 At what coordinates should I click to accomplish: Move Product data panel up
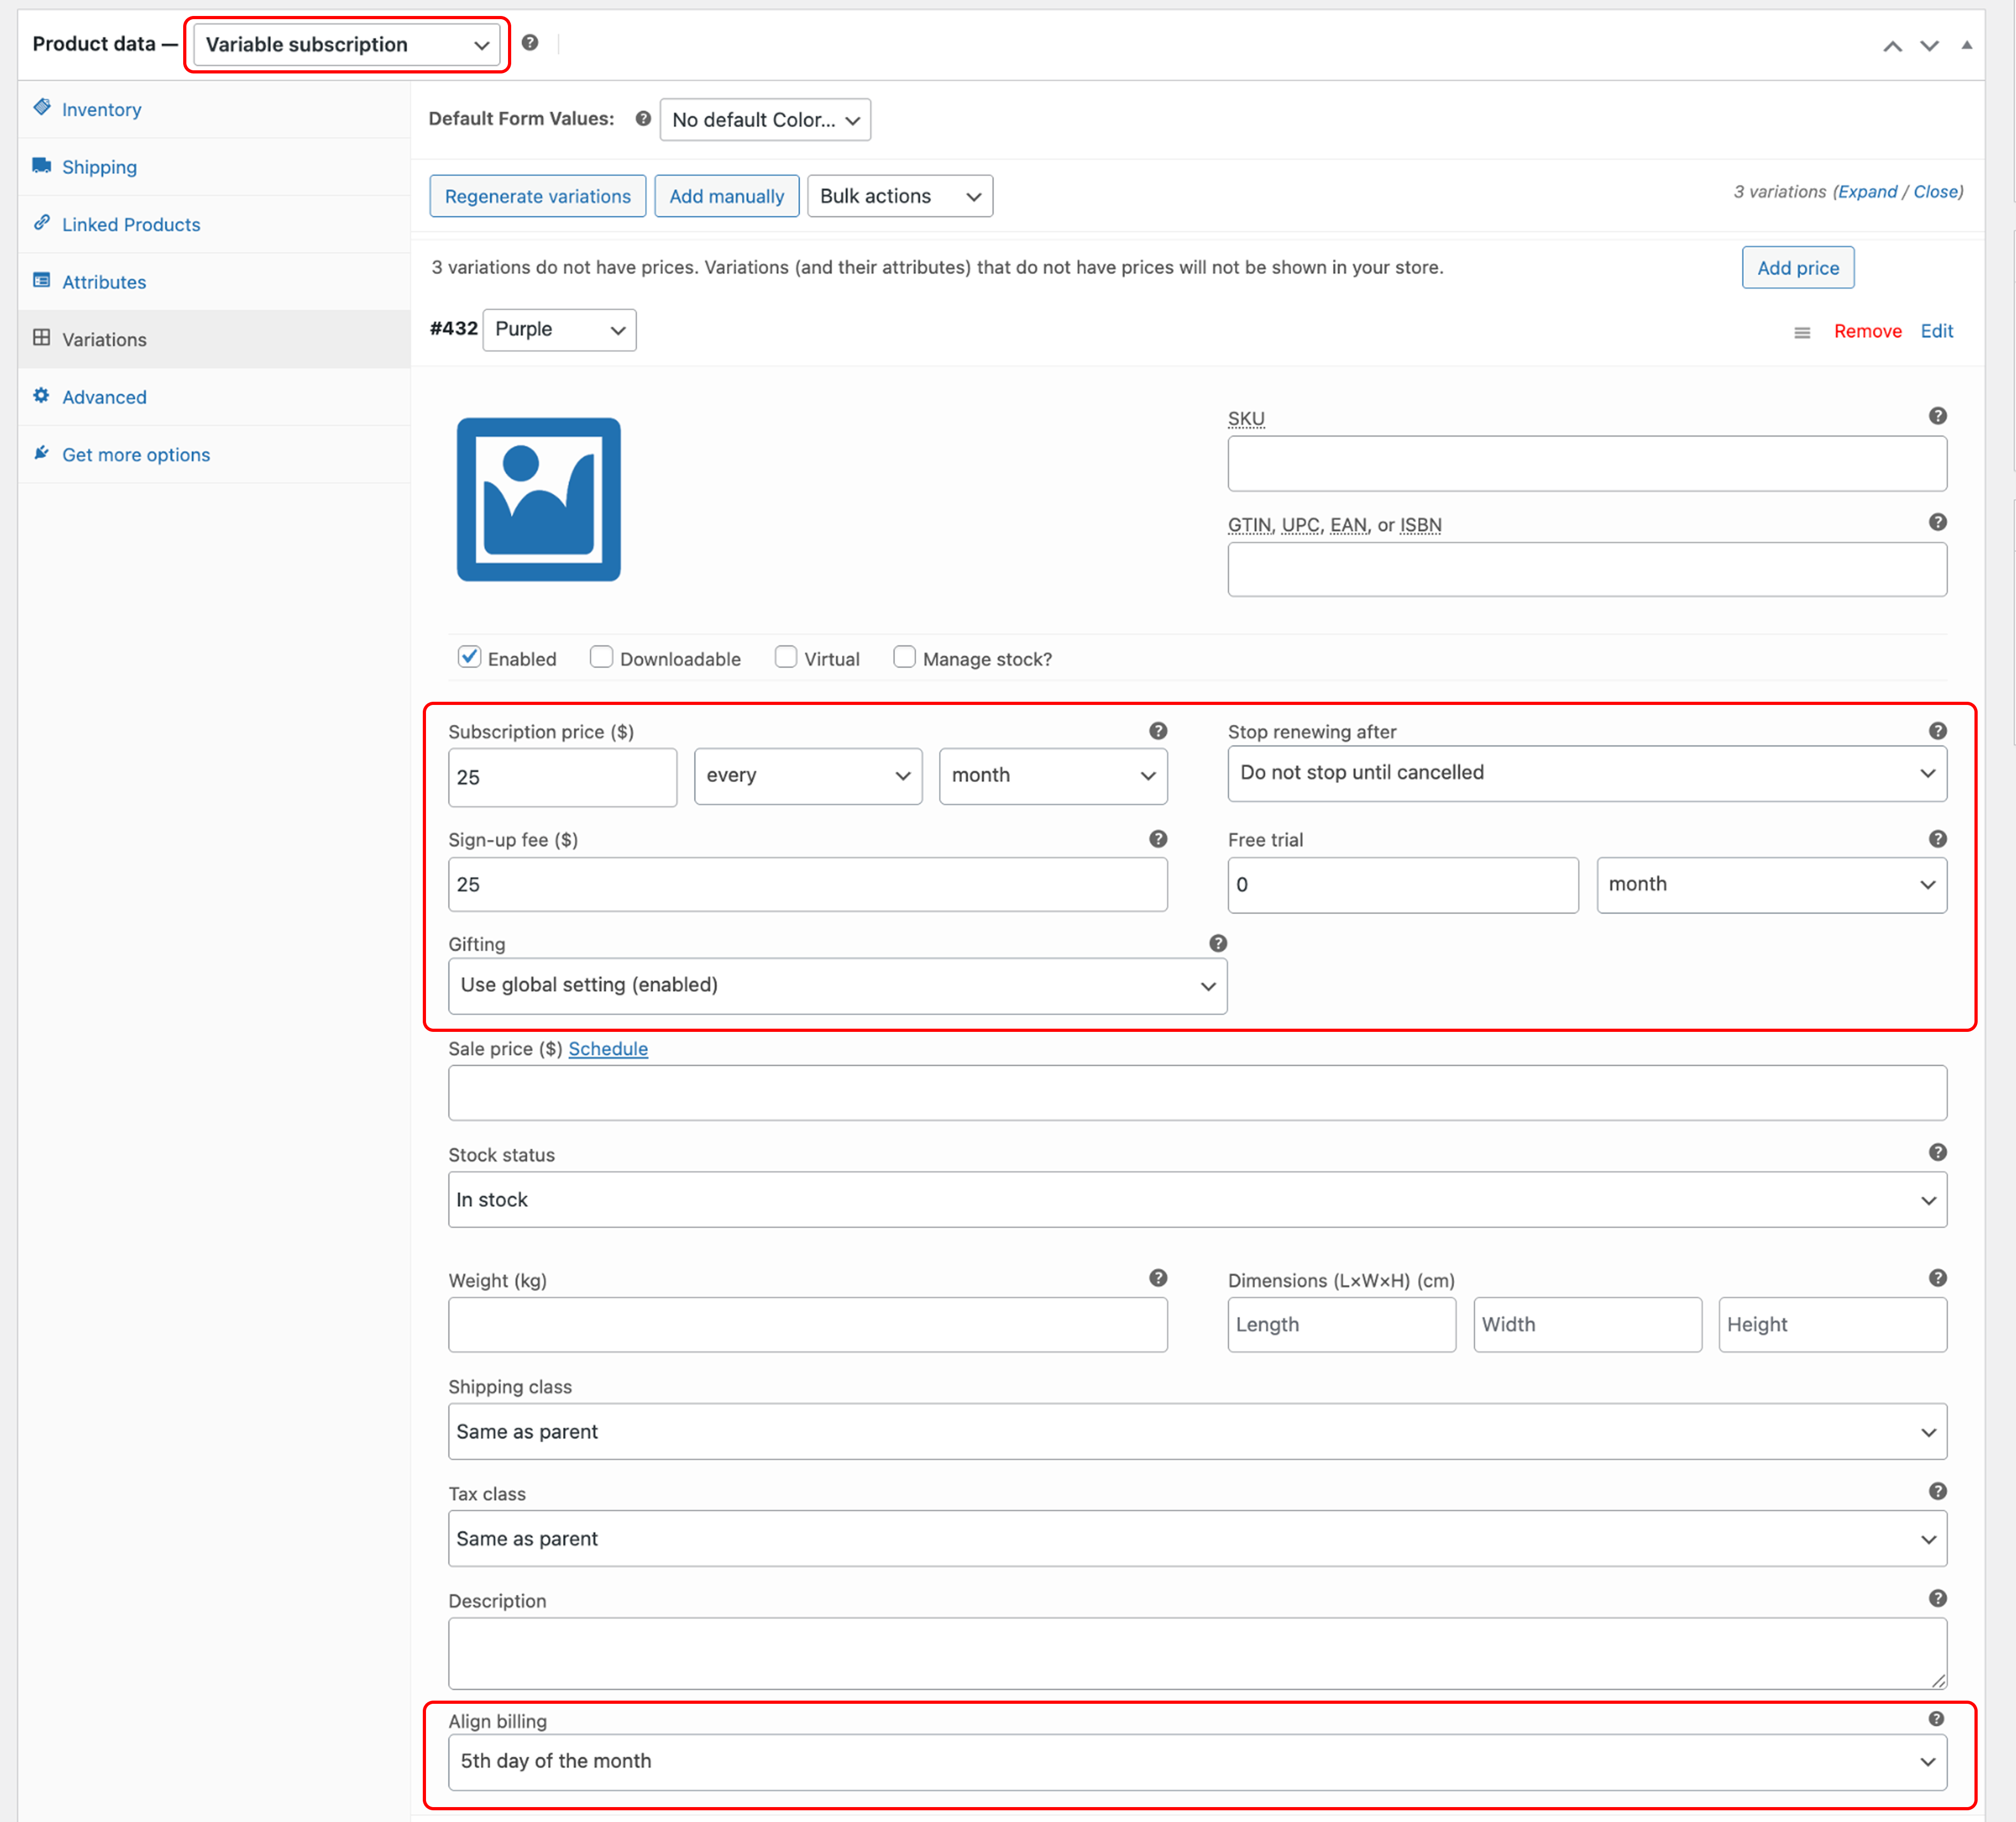(1892, 46)
